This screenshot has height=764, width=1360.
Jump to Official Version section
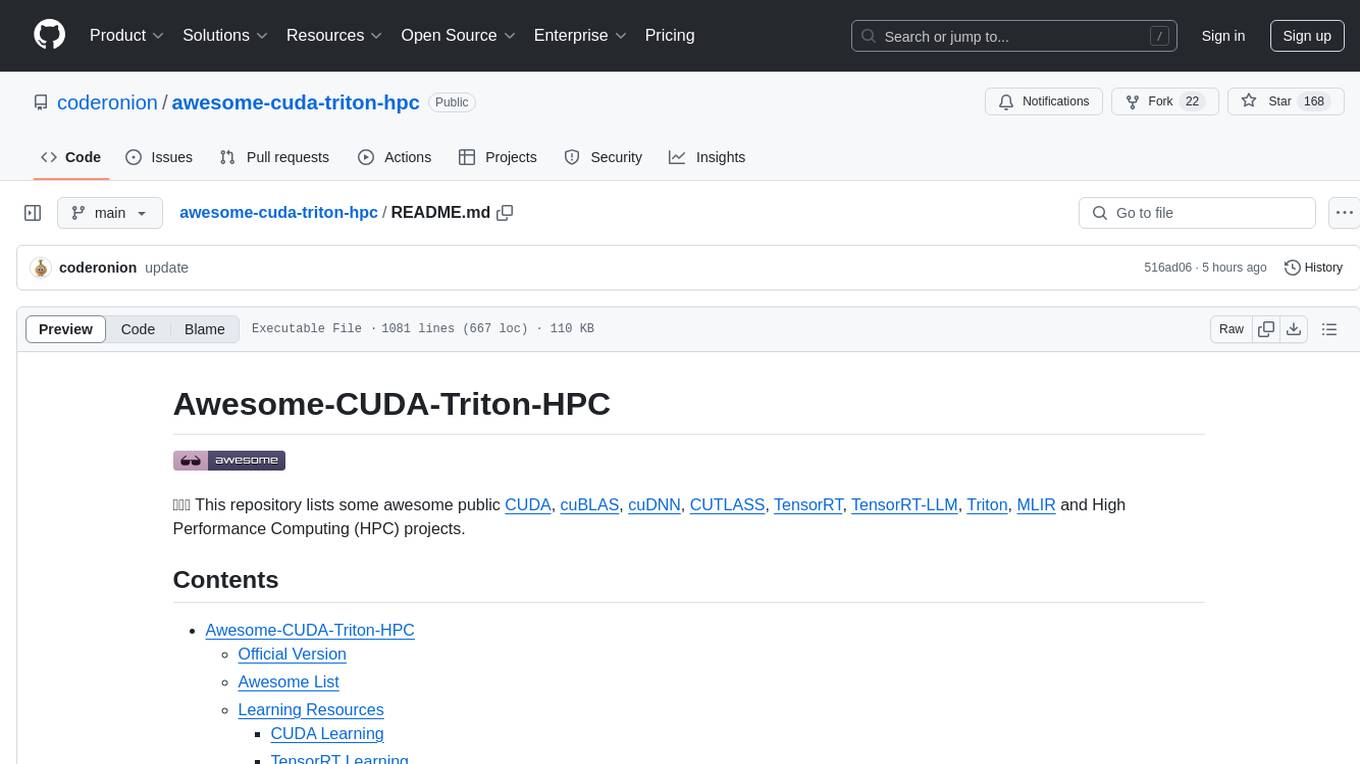click(292, 654)
